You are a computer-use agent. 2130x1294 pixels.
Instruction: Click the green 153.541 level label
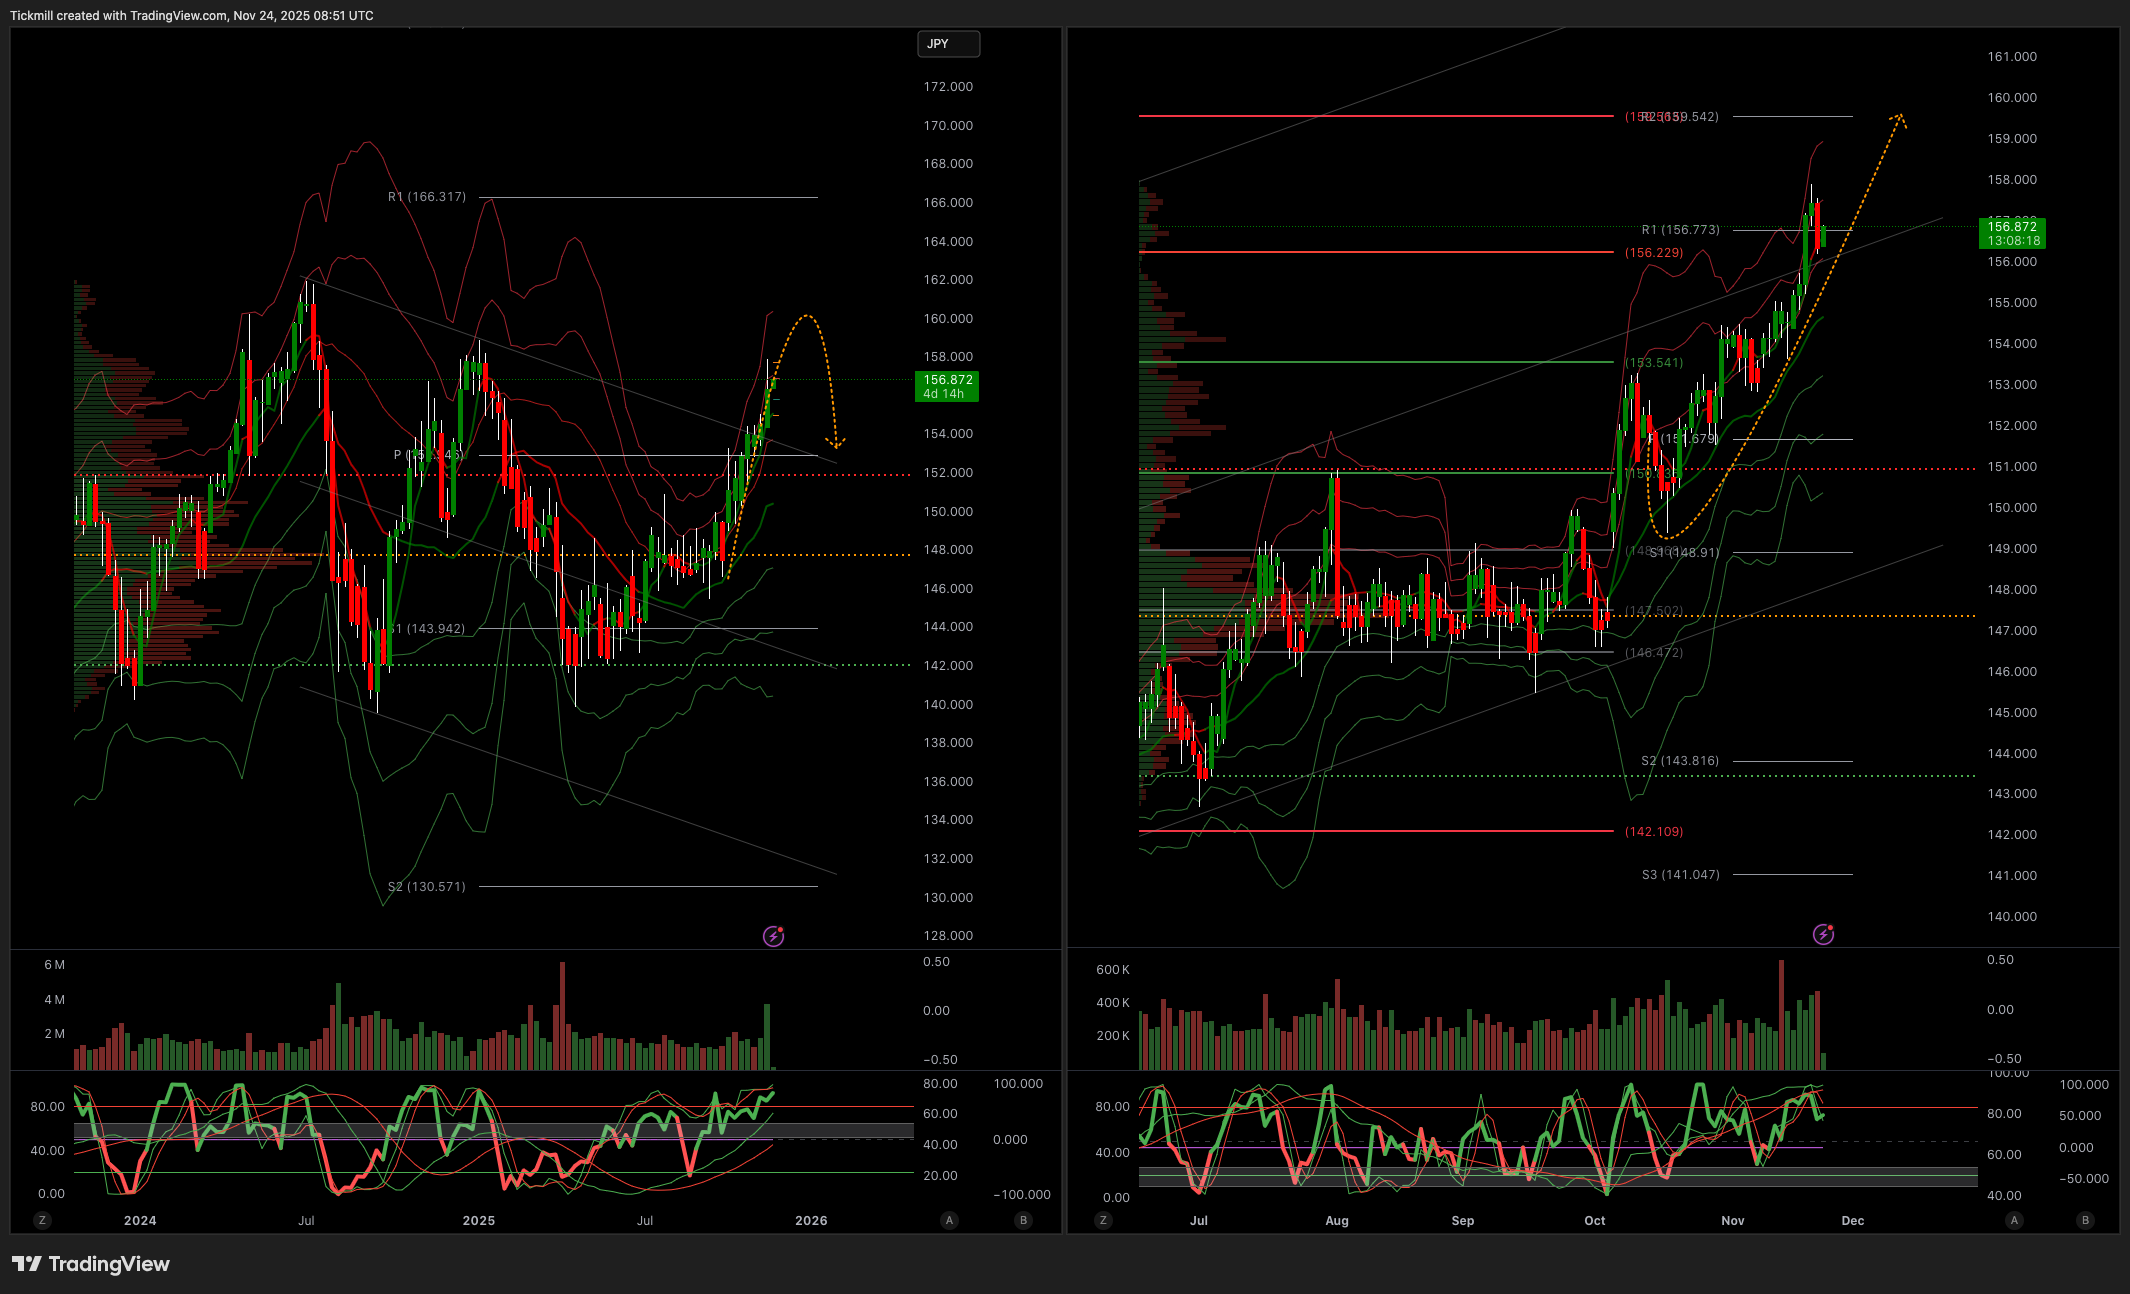click(x=1654, y=363)
